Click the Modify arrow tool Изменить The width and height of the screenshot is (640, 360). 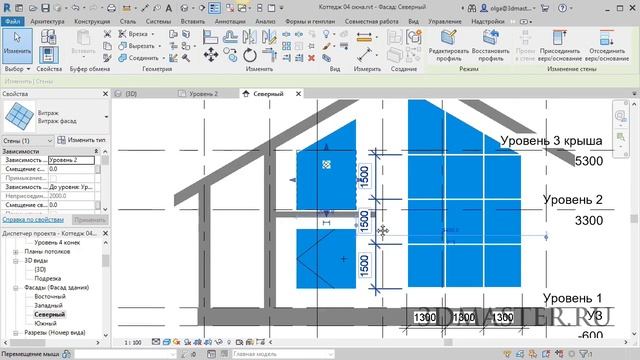point(17,45)
